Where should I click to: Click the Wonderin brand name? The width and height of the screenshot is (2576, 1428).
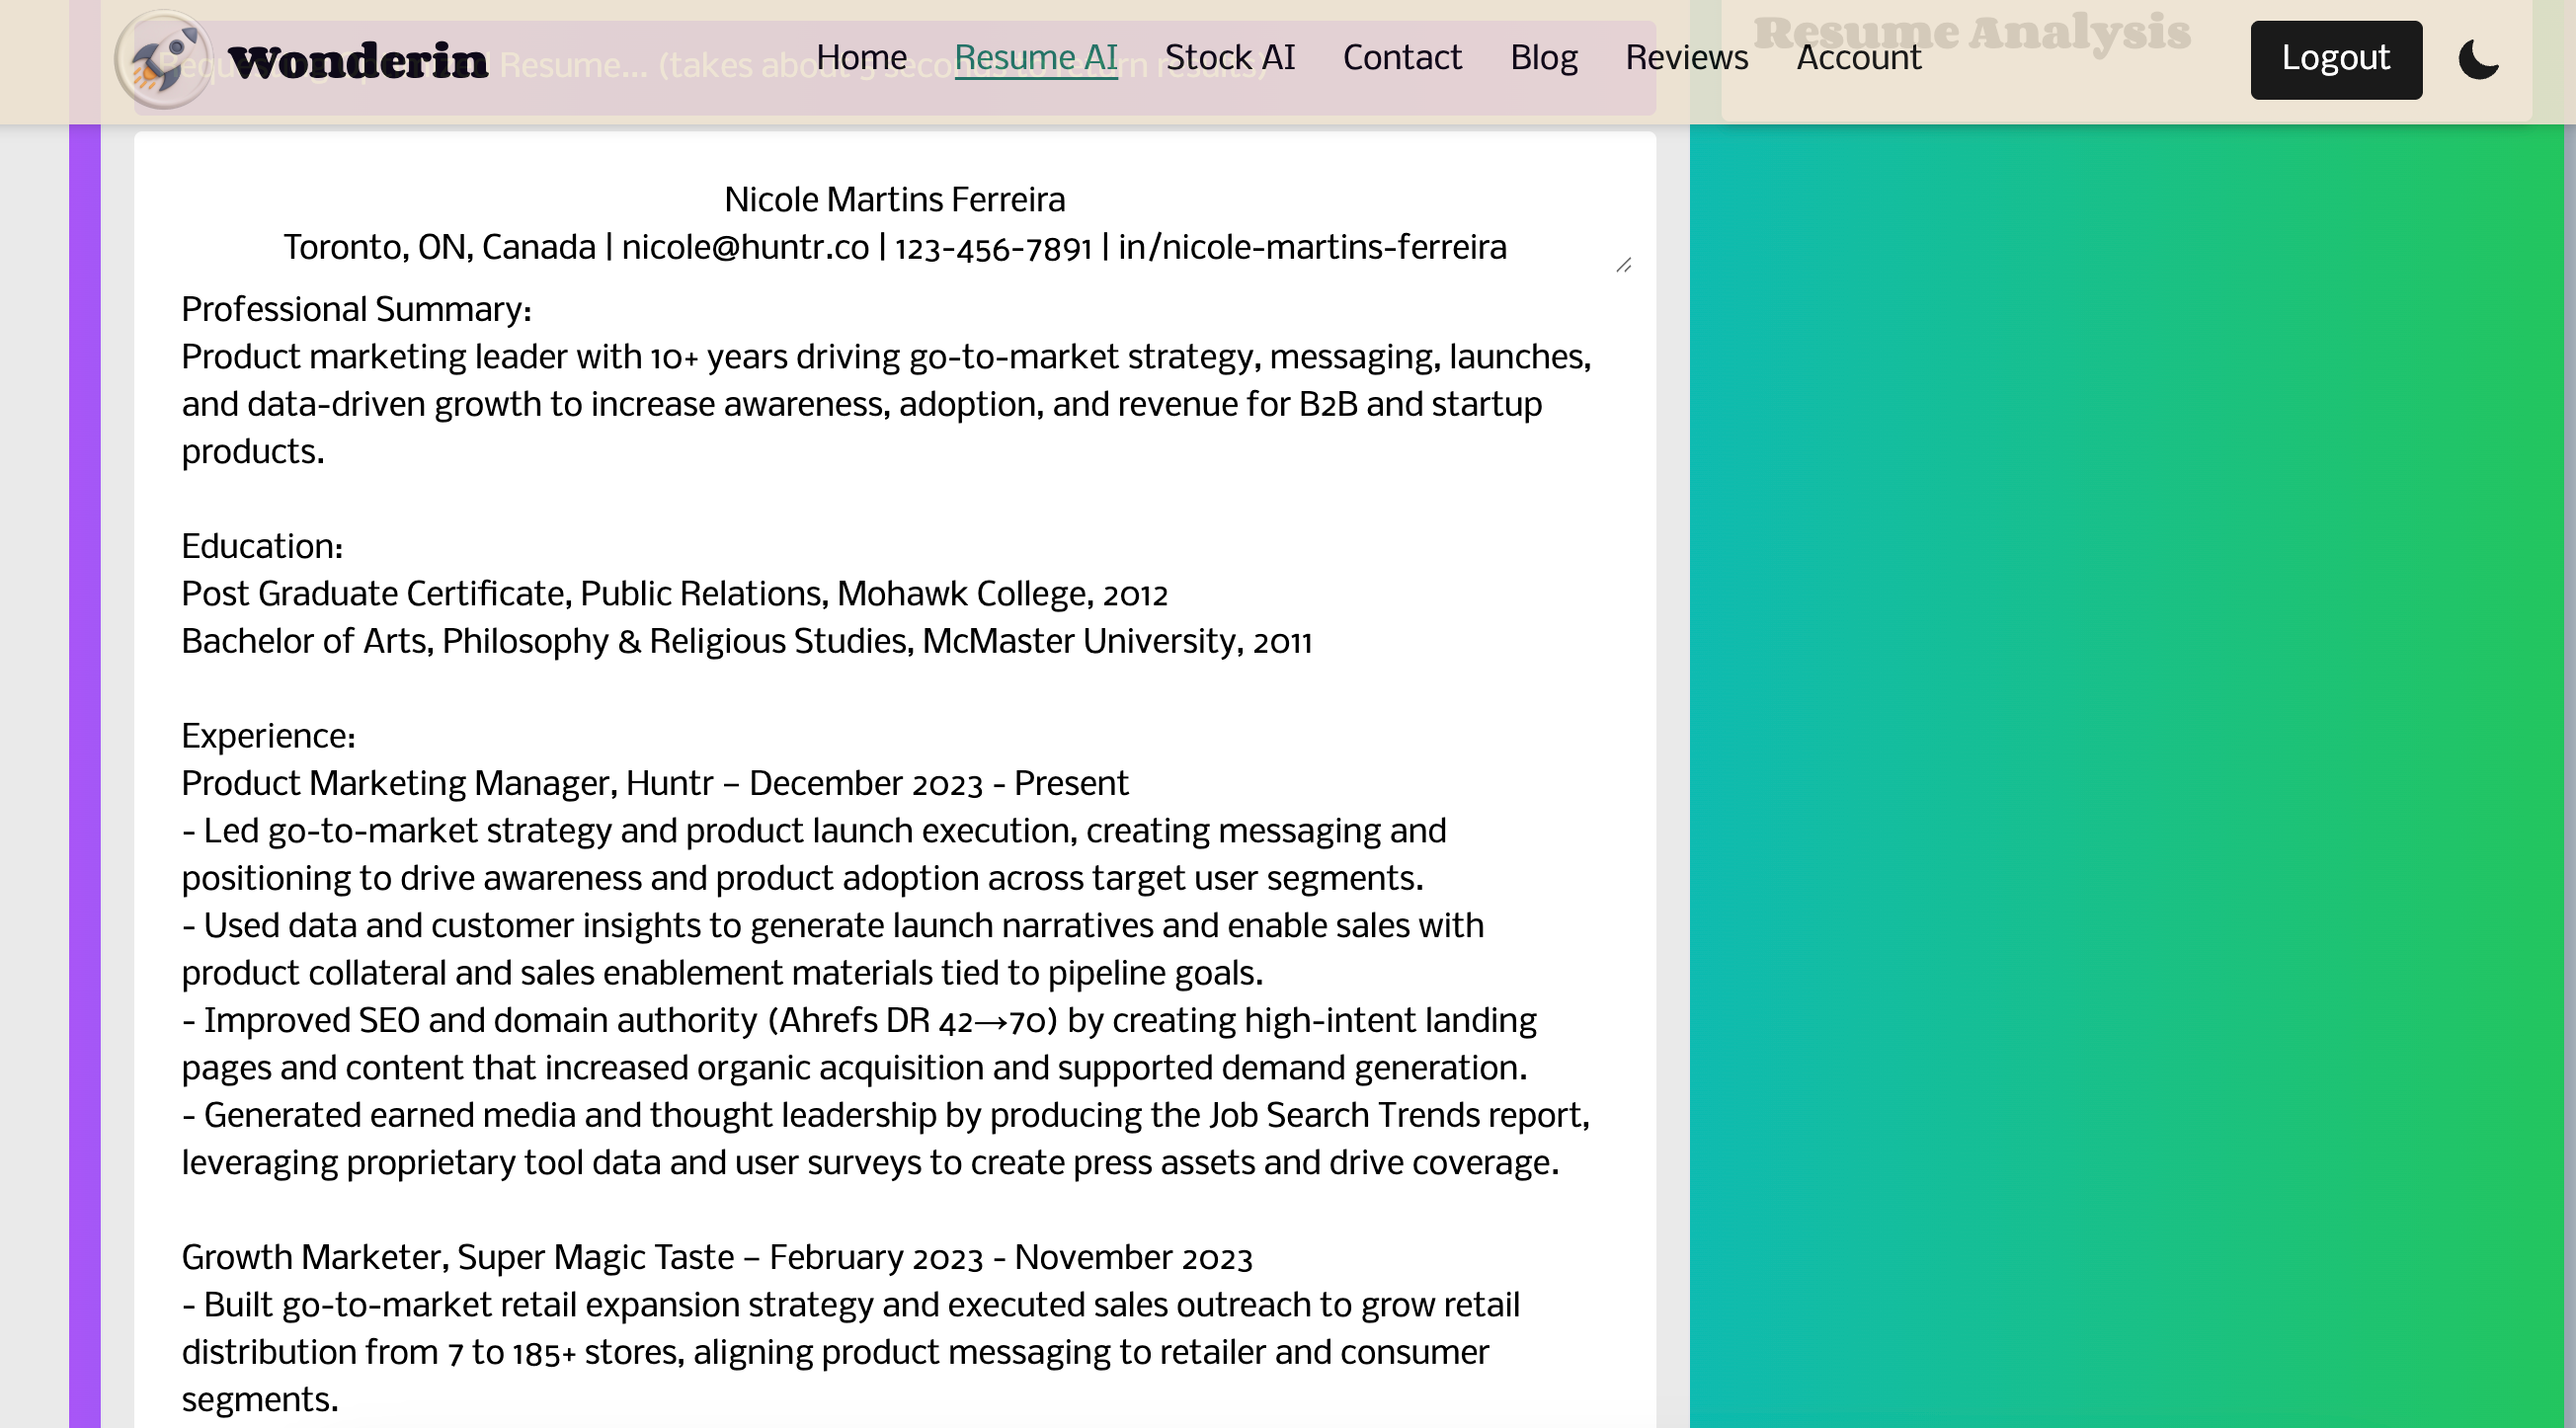(x=358, y=61)
